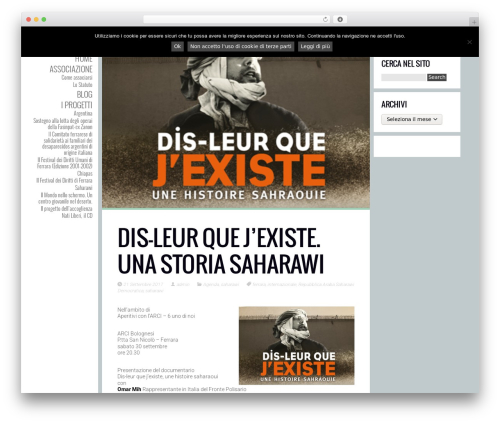Open Sostegno alla lotta degli operai link
500x423 pixels.
63,124
